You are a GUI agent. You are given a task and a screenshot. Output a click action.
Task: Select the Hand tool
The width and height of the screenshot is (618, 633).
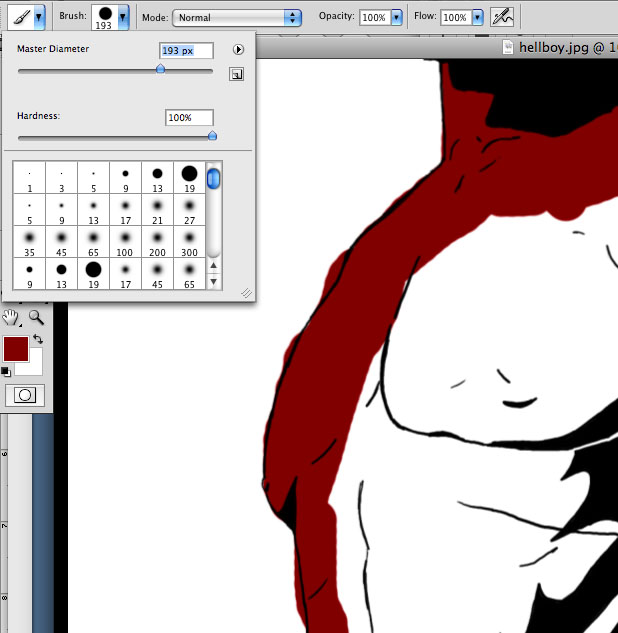pos(11,318)
